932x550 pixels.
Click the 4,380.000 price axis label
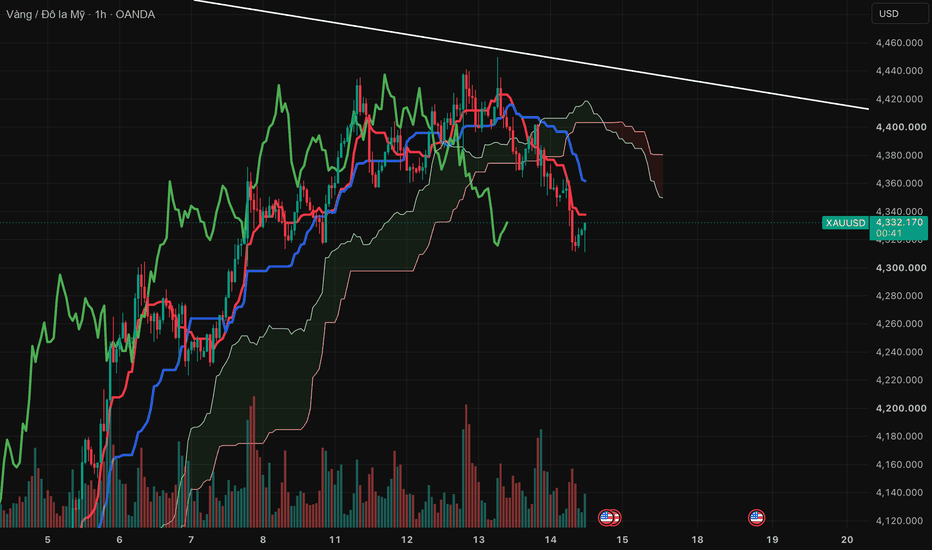pyautogui.click(x=899, y=155)
